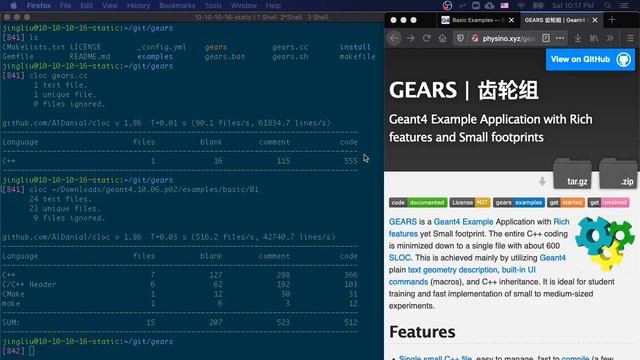Open the Notification Center icon
The height and width of the screenshot is (360, 640).
pyautogui.click(x=624, y=5)
